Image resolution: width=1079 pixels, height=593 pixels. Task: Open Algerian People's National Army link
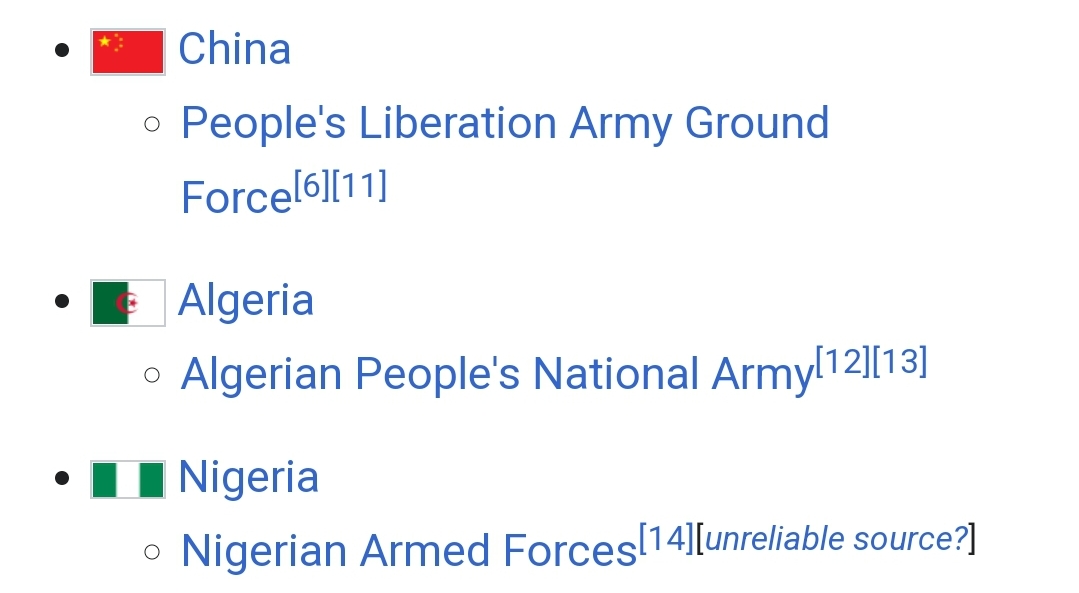(x=498, y=374)
